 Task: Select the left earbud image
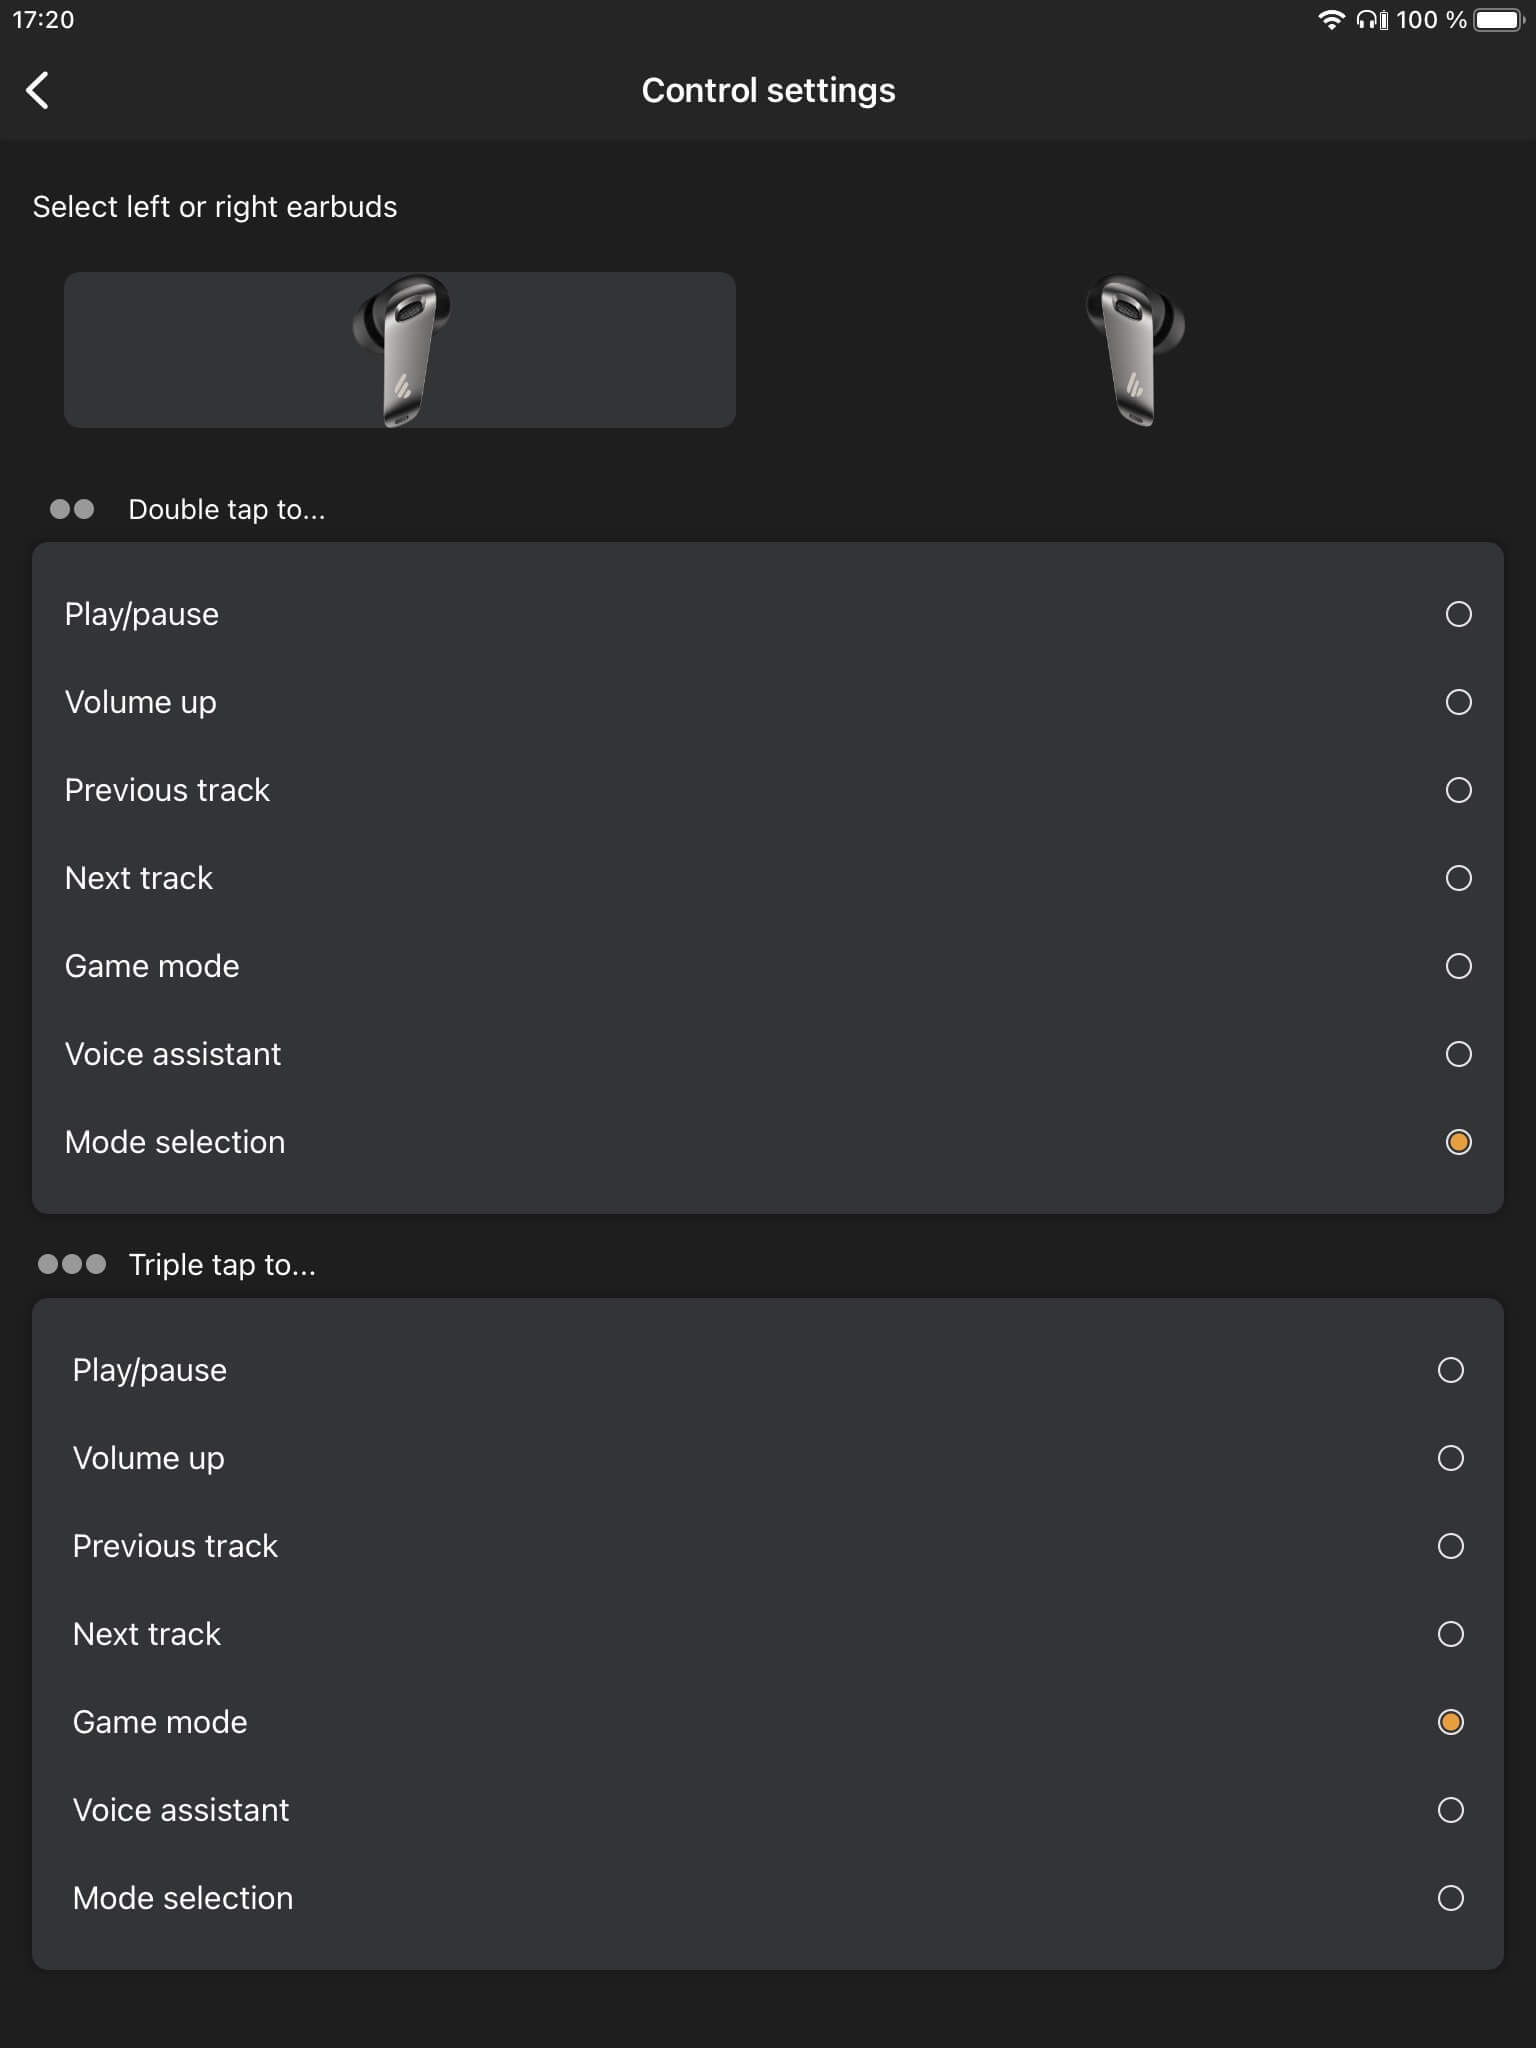click(x=400, y=350)
